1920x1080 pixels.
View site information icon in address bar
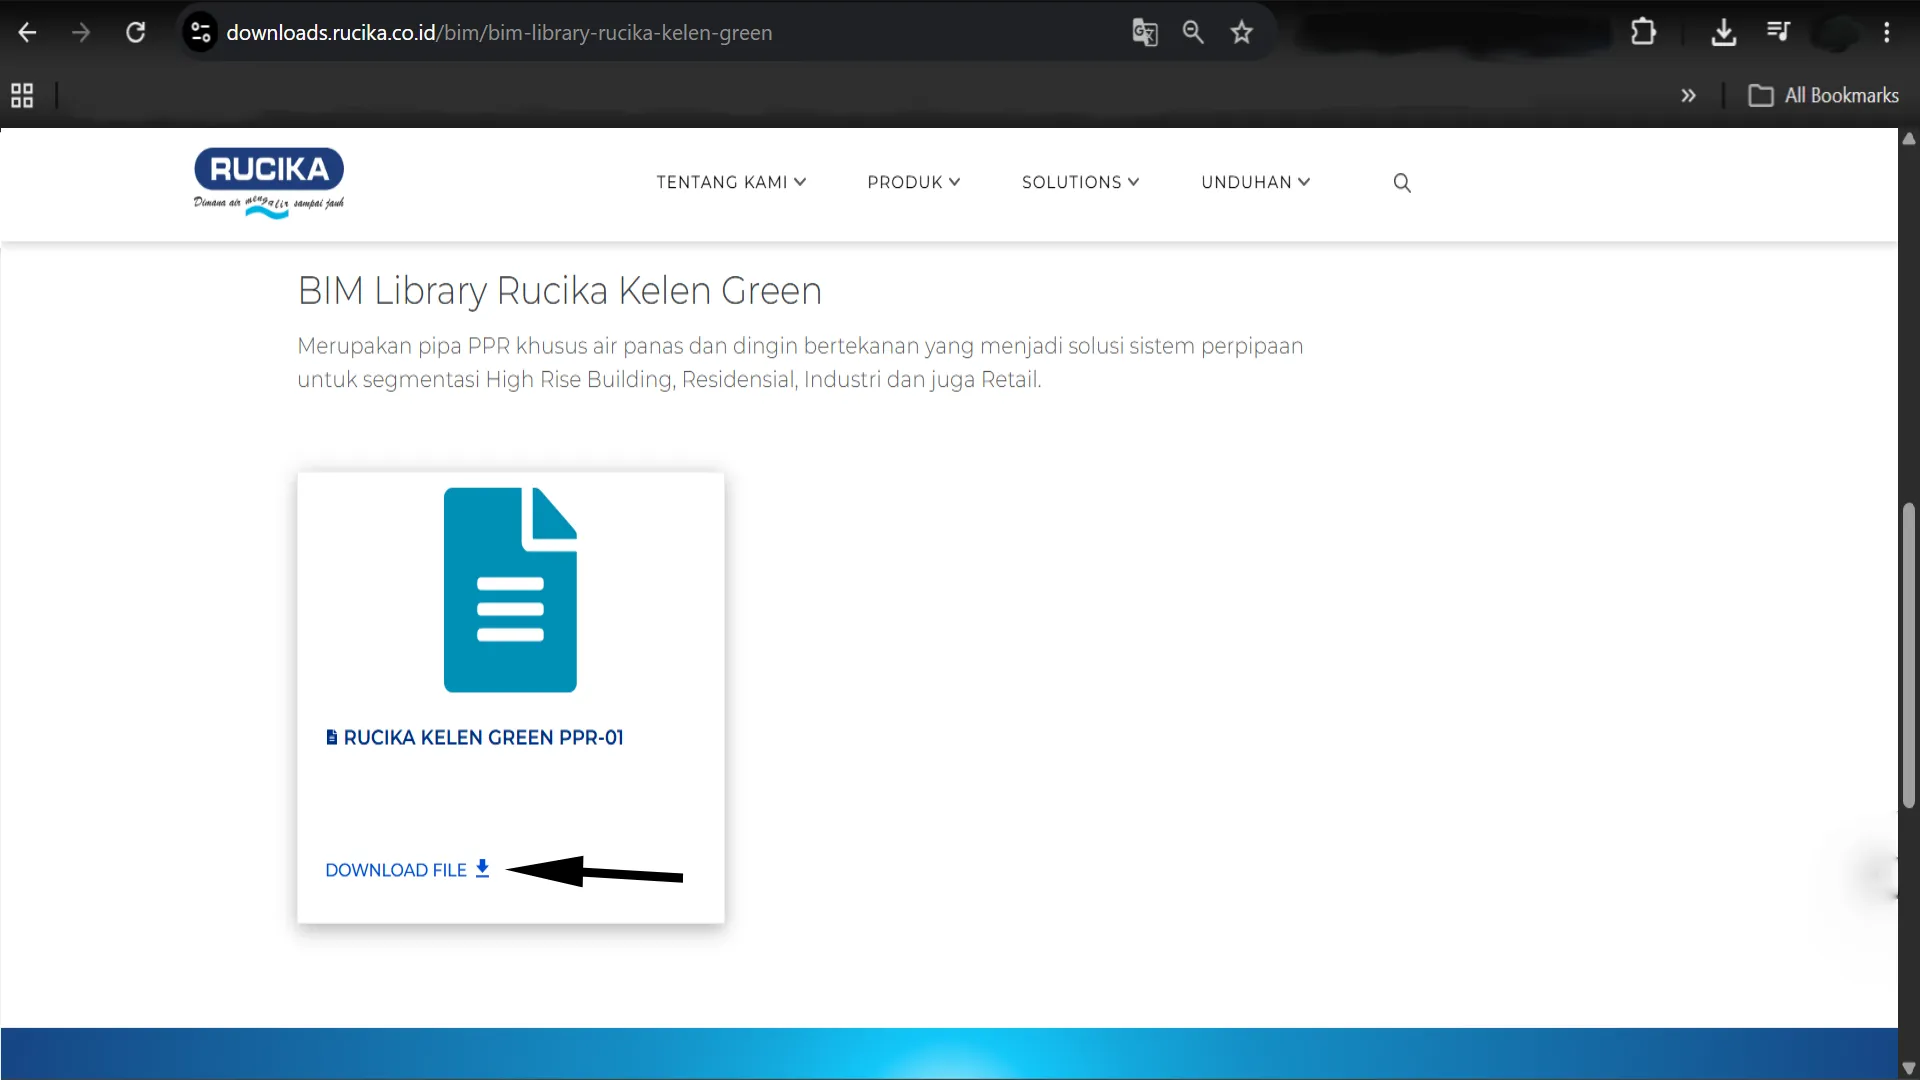click(201, 33)
